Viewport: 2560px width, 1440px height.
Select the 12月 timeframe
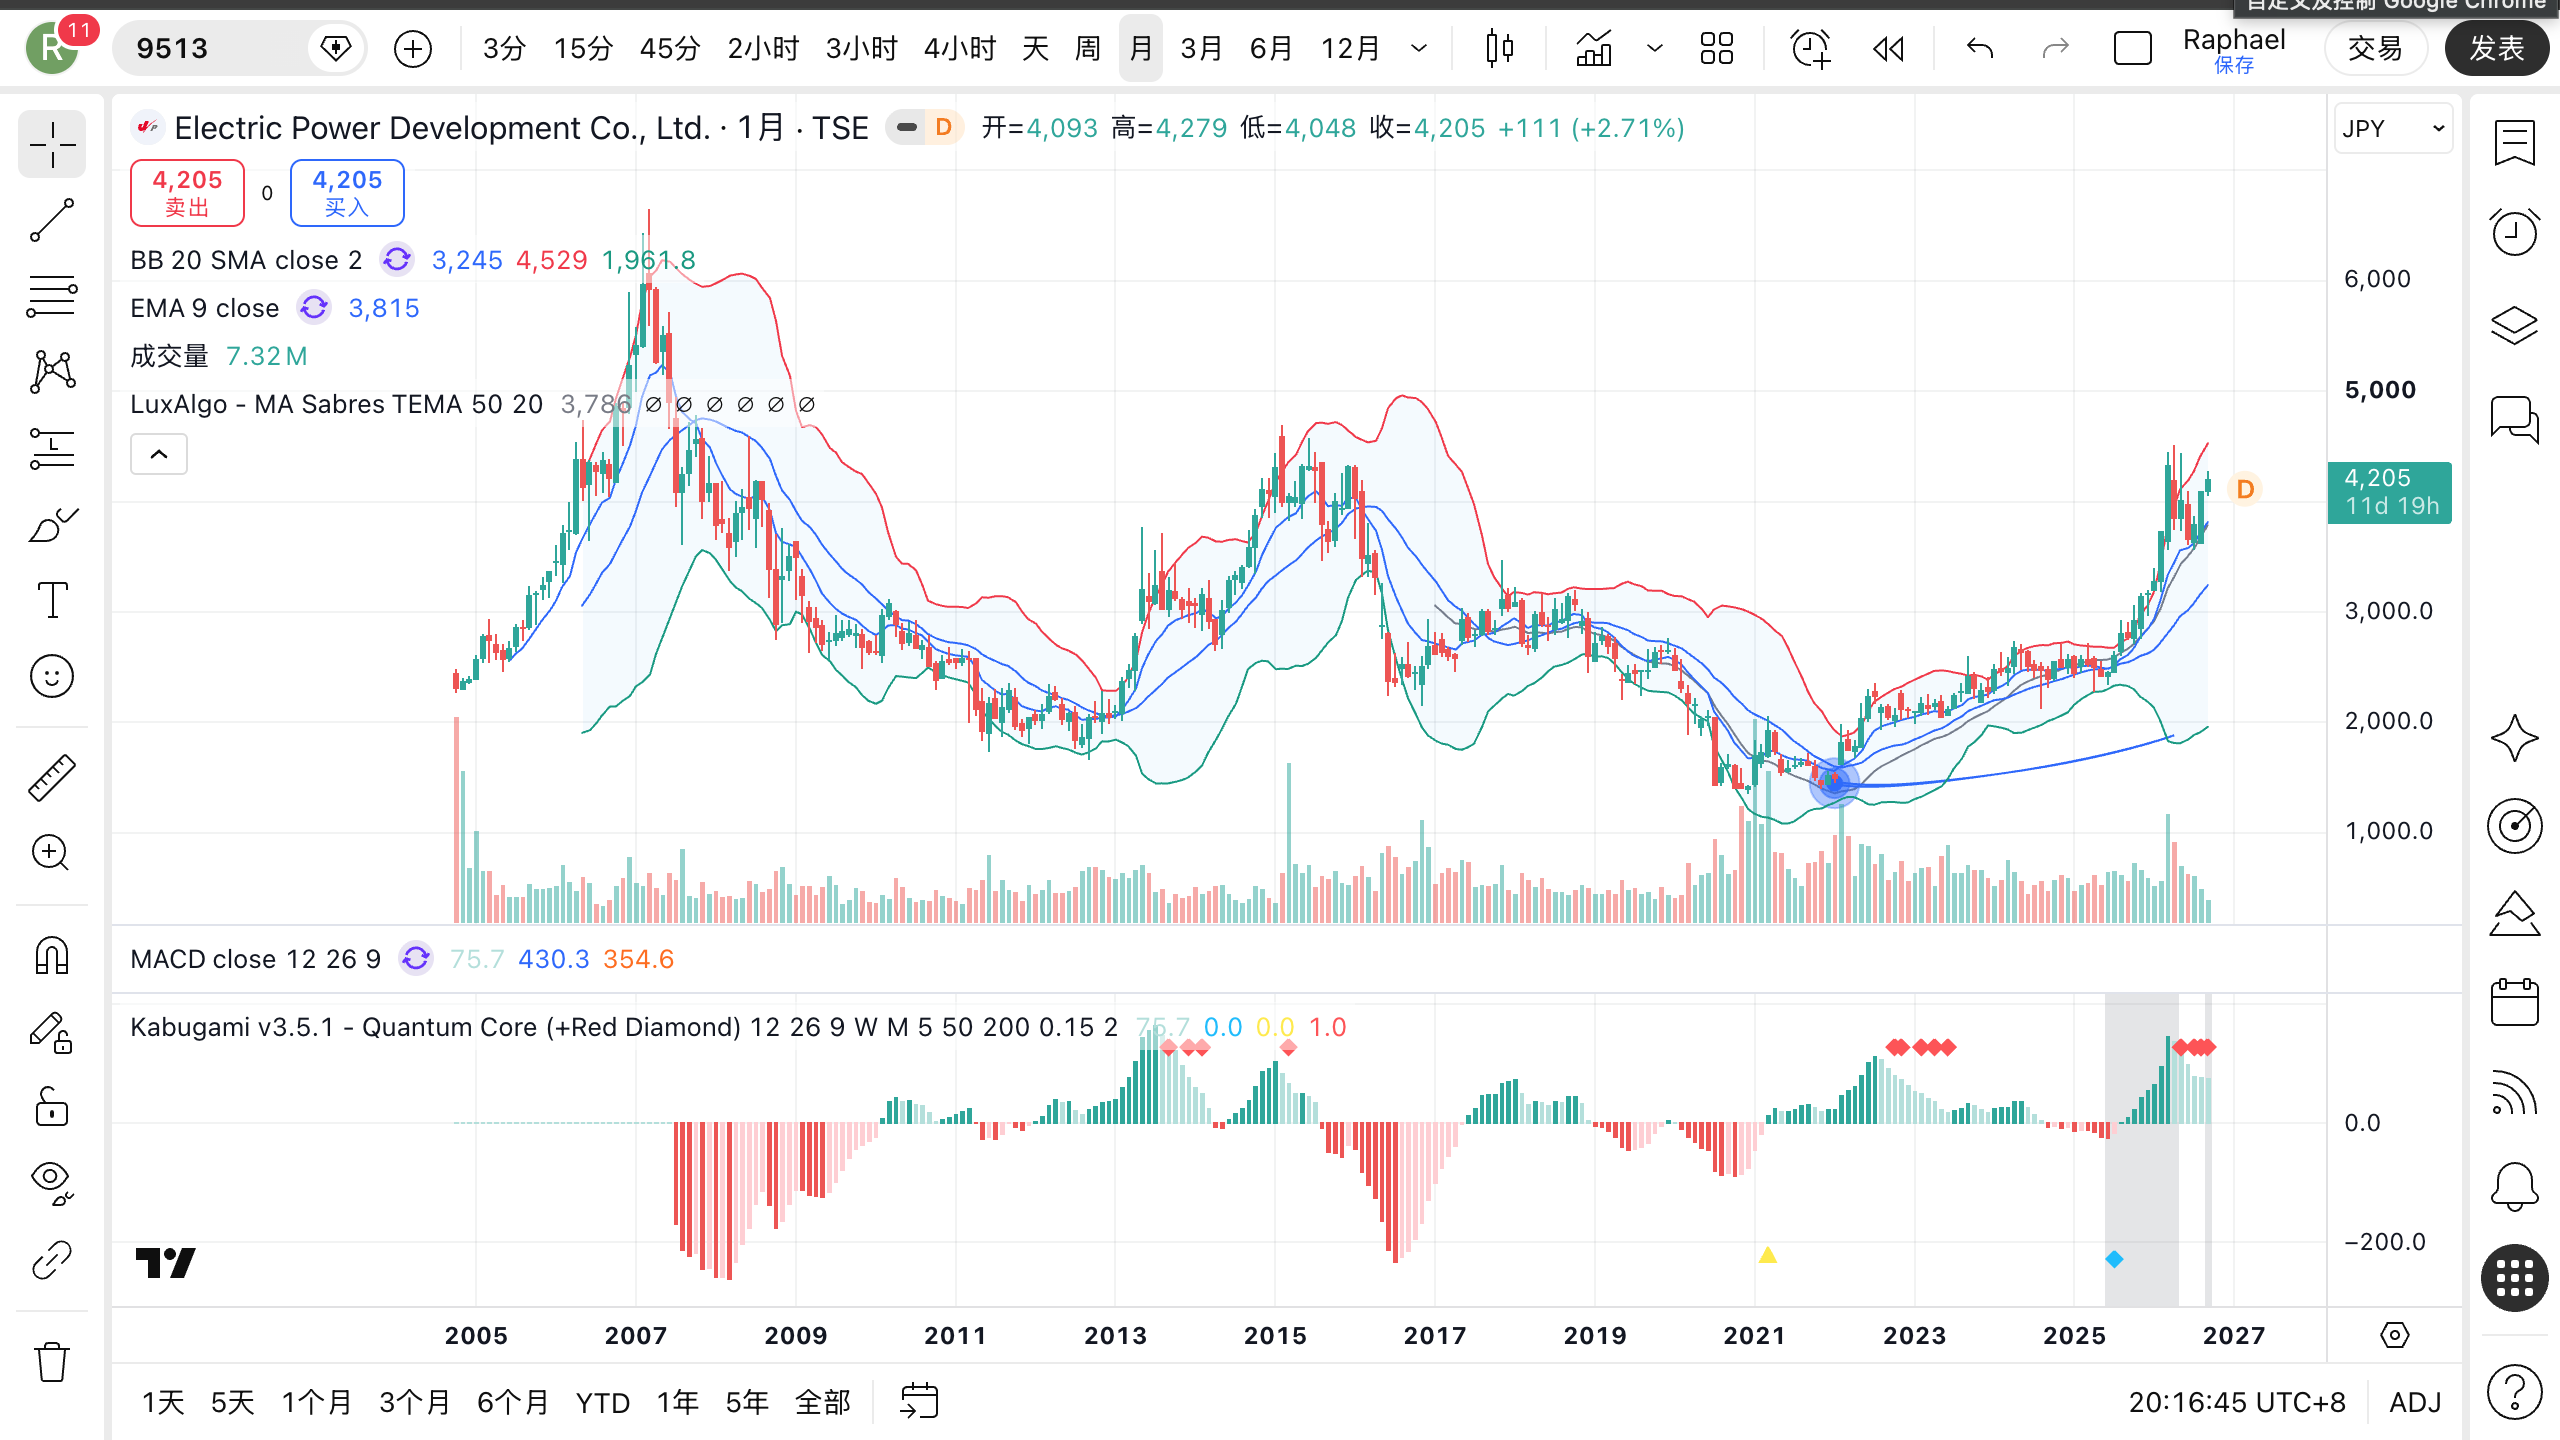tap(1350, 48)
